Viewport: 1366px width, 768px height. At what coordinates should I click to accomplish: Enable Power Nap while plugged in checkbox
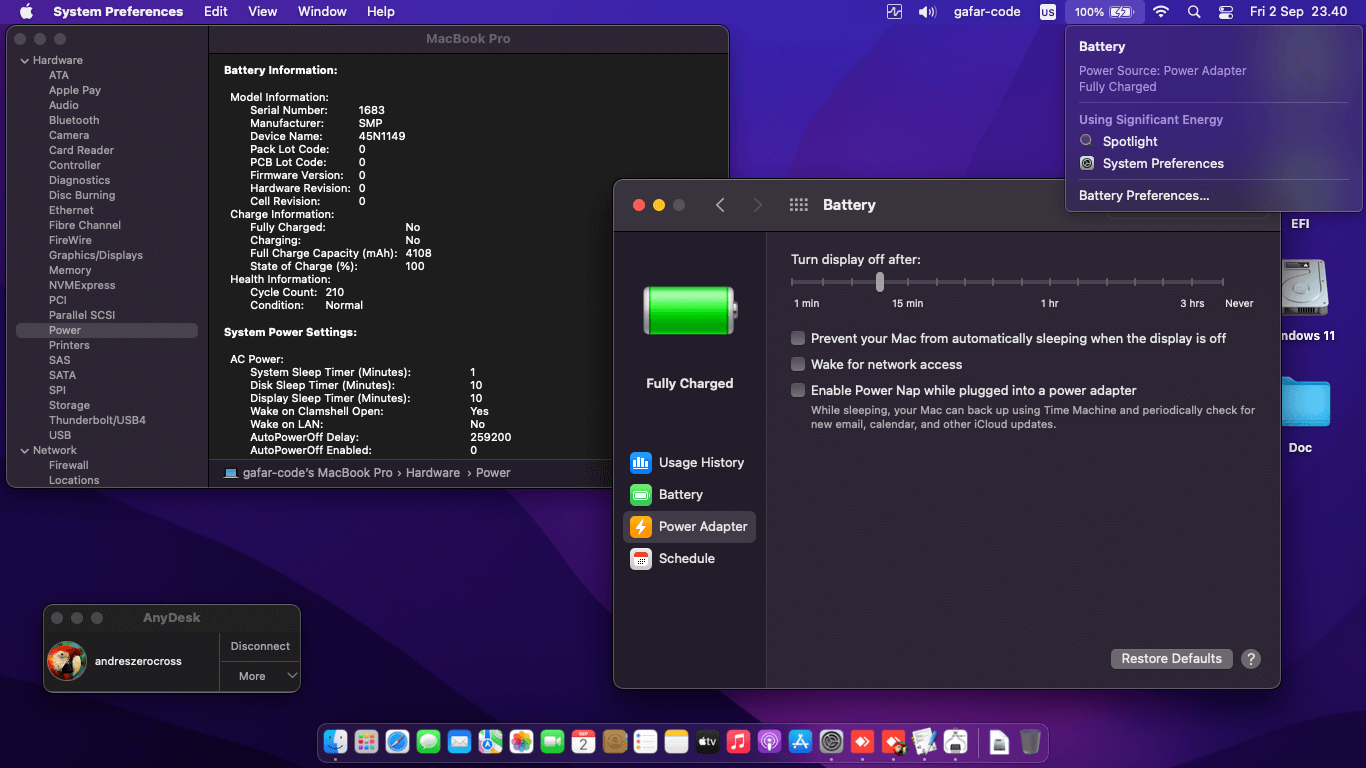[798, 390]
